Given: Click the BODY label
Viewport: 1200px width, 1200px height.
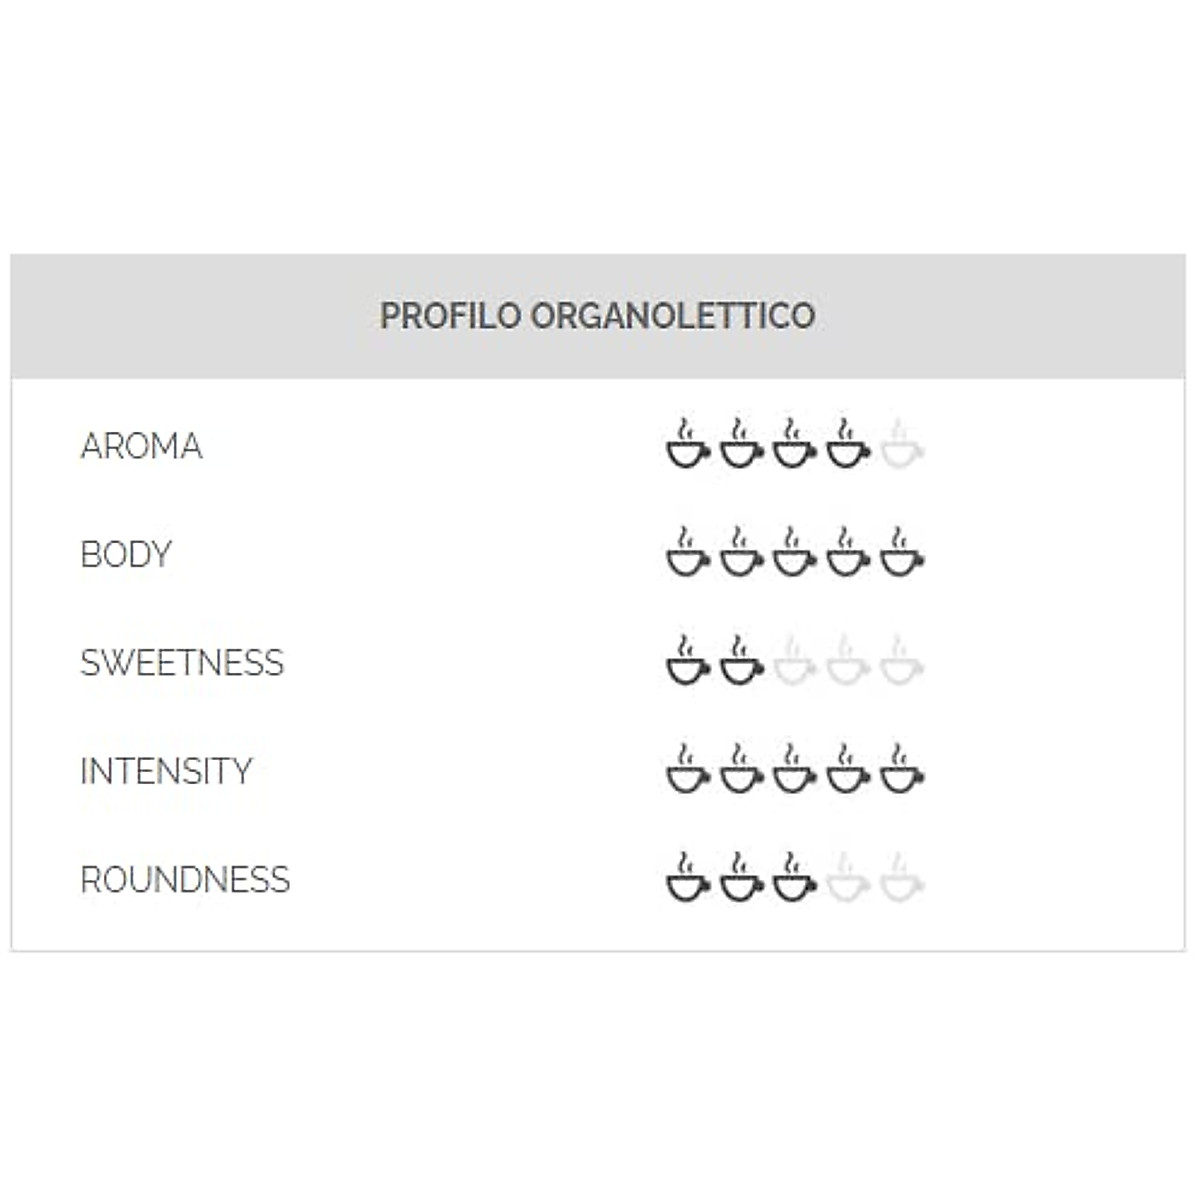Looking at the screenshot, I should tap(126, 554).
